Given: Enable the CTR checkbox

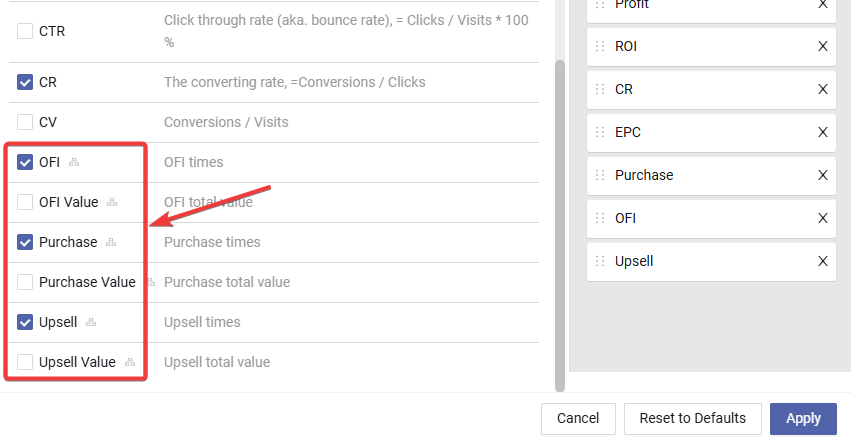Looking at the screenshot, I should pyautogui.click(x=25, y=31).
